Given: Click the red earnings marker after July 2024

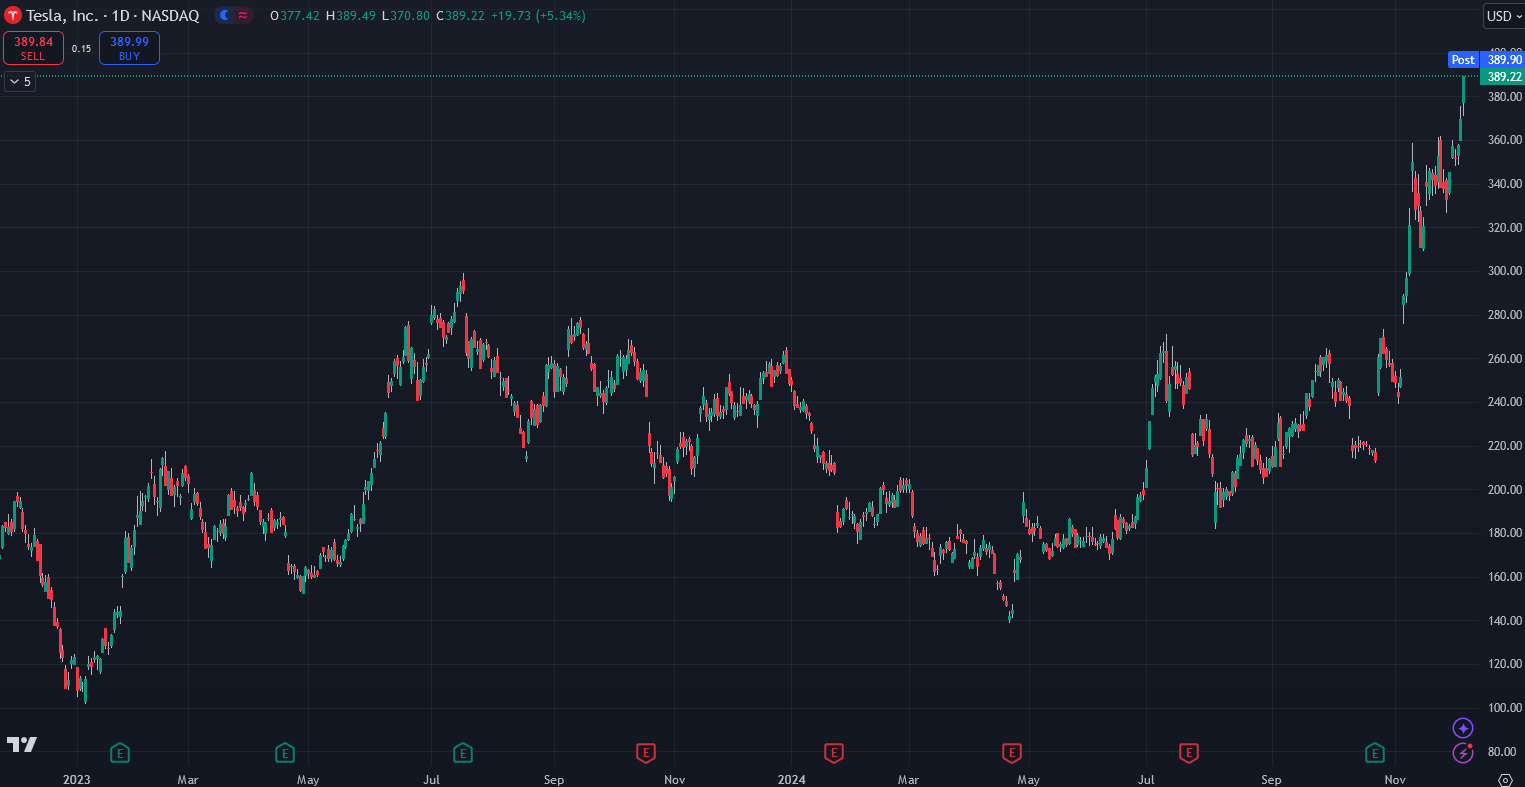Looking at the screenshot, I should 1189,752.
